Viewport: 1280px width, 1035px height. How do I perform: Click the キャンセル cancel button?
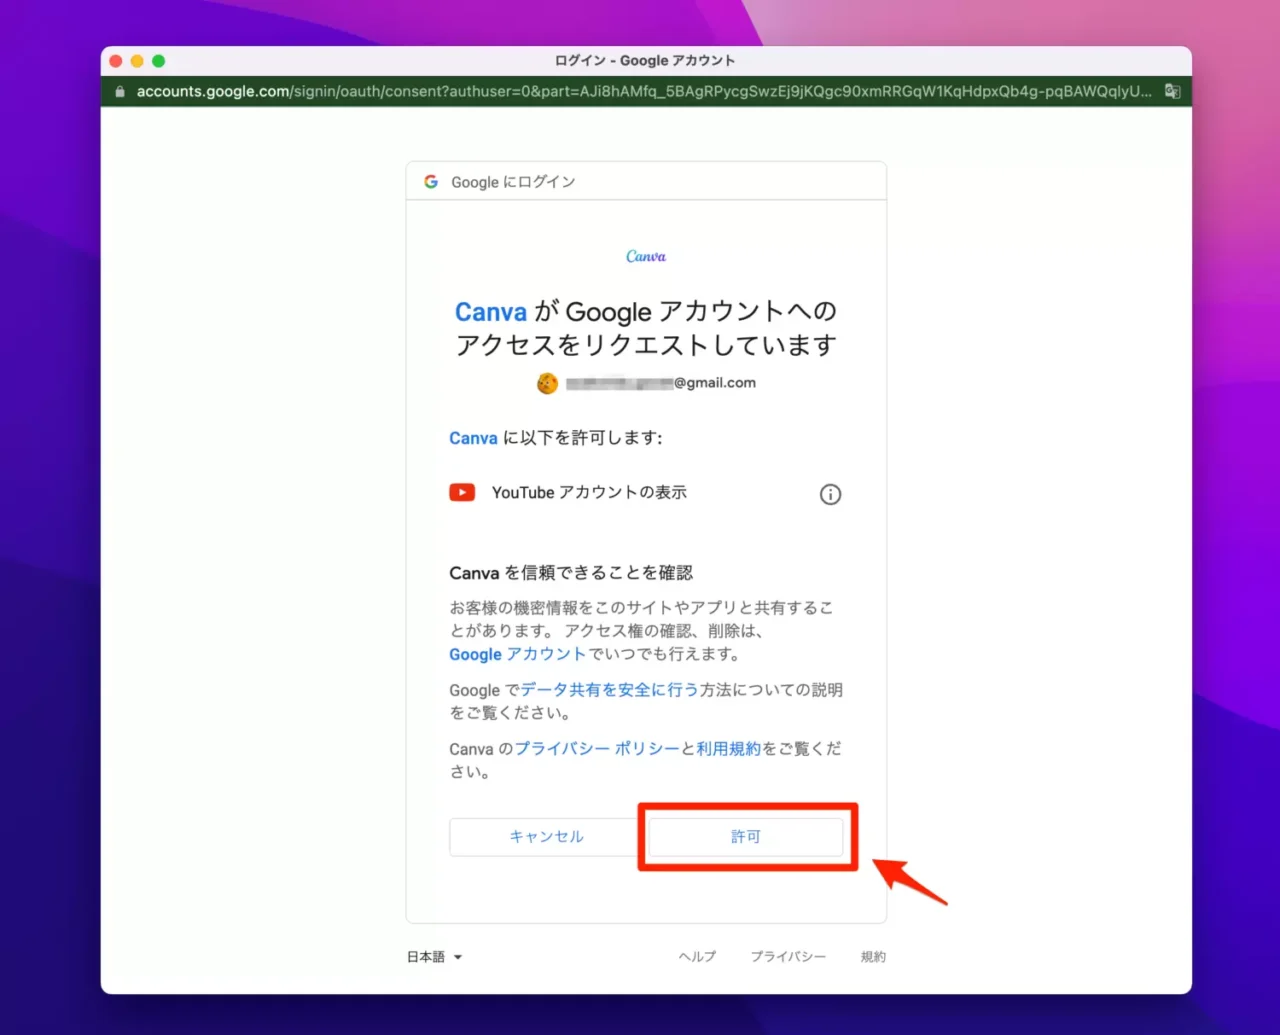pos(546,837)
